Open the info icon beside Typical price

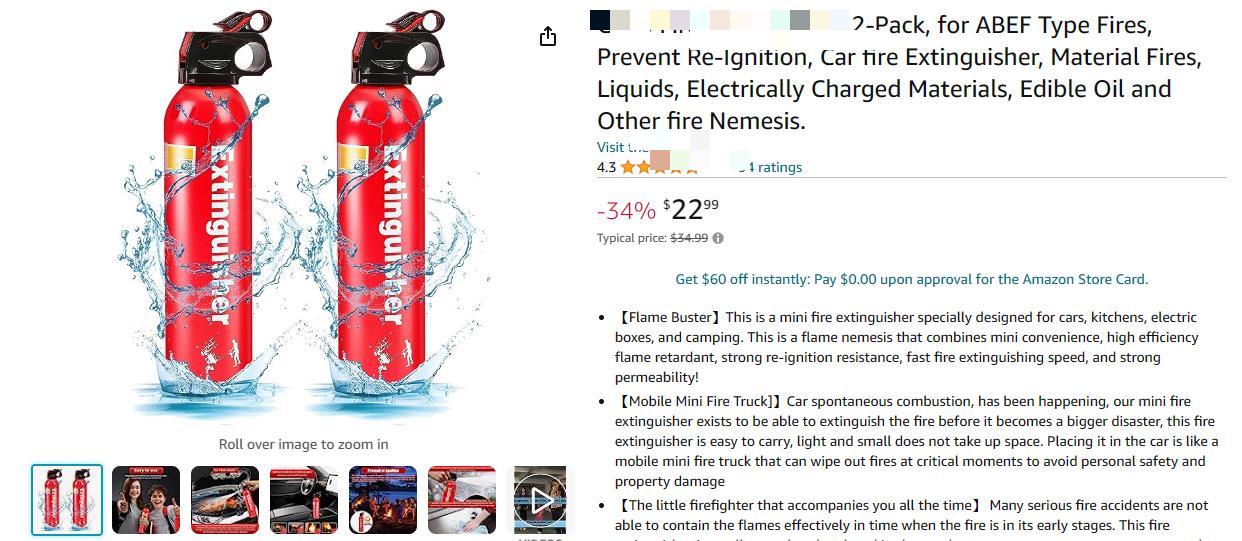coord(718,238)
